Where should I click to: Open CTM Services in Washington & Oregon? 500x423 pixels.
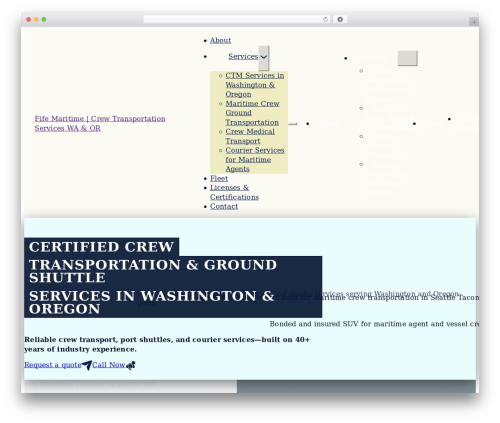[255, 85]
